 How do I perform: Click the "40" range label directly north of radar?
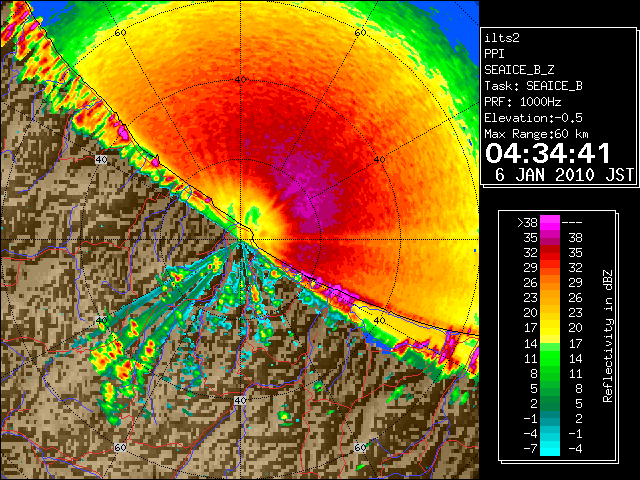pyautogui.click(x=240, y=79)
